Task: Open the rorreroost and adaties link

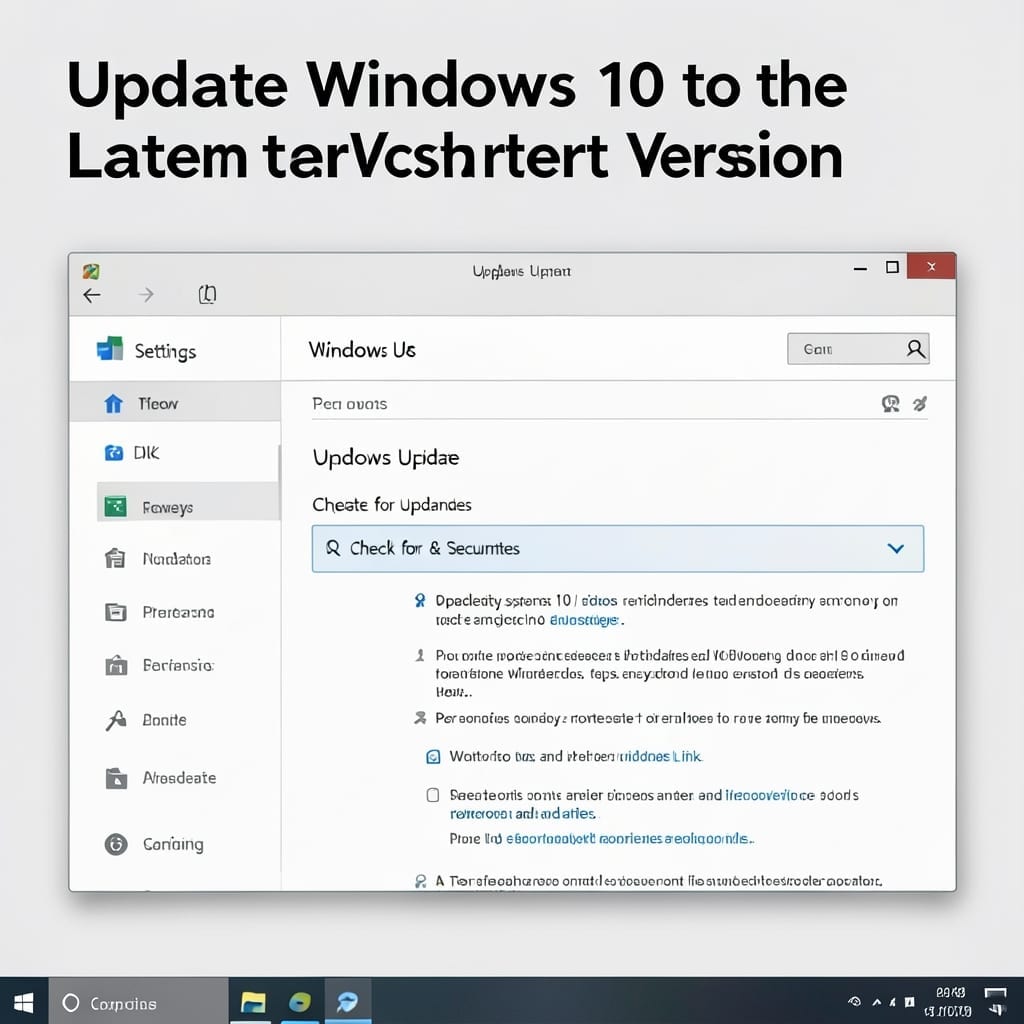Action: (x=523, y=814)
